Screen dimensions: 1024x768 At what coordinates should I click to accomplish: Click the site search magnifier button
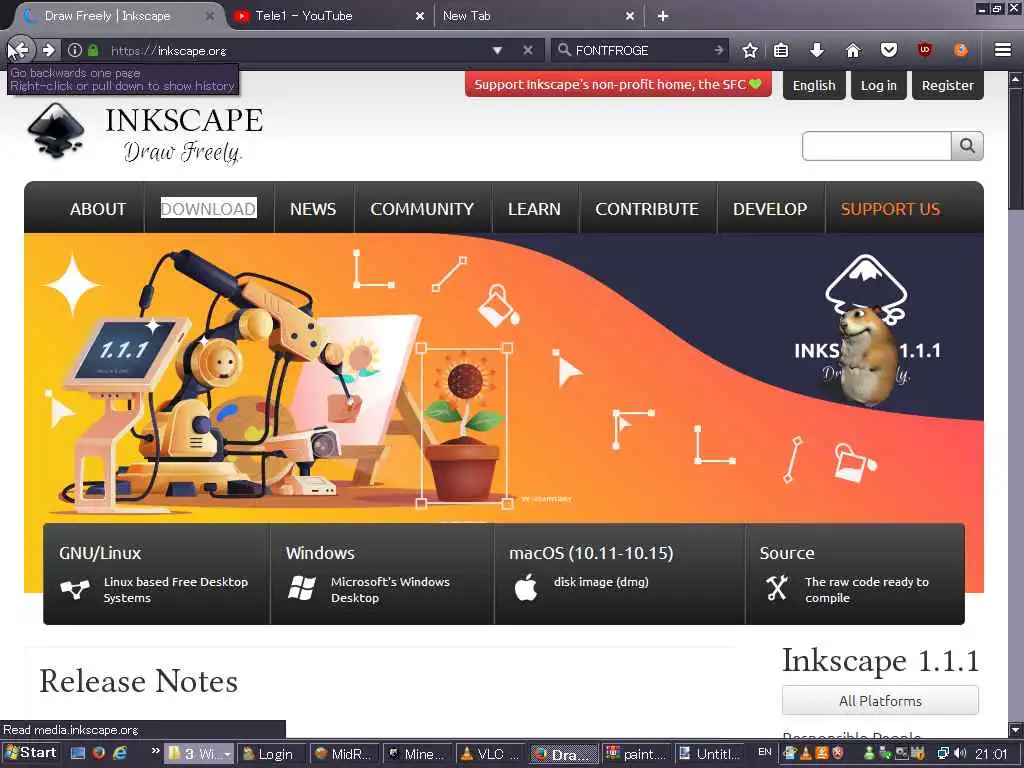[967, 146]
